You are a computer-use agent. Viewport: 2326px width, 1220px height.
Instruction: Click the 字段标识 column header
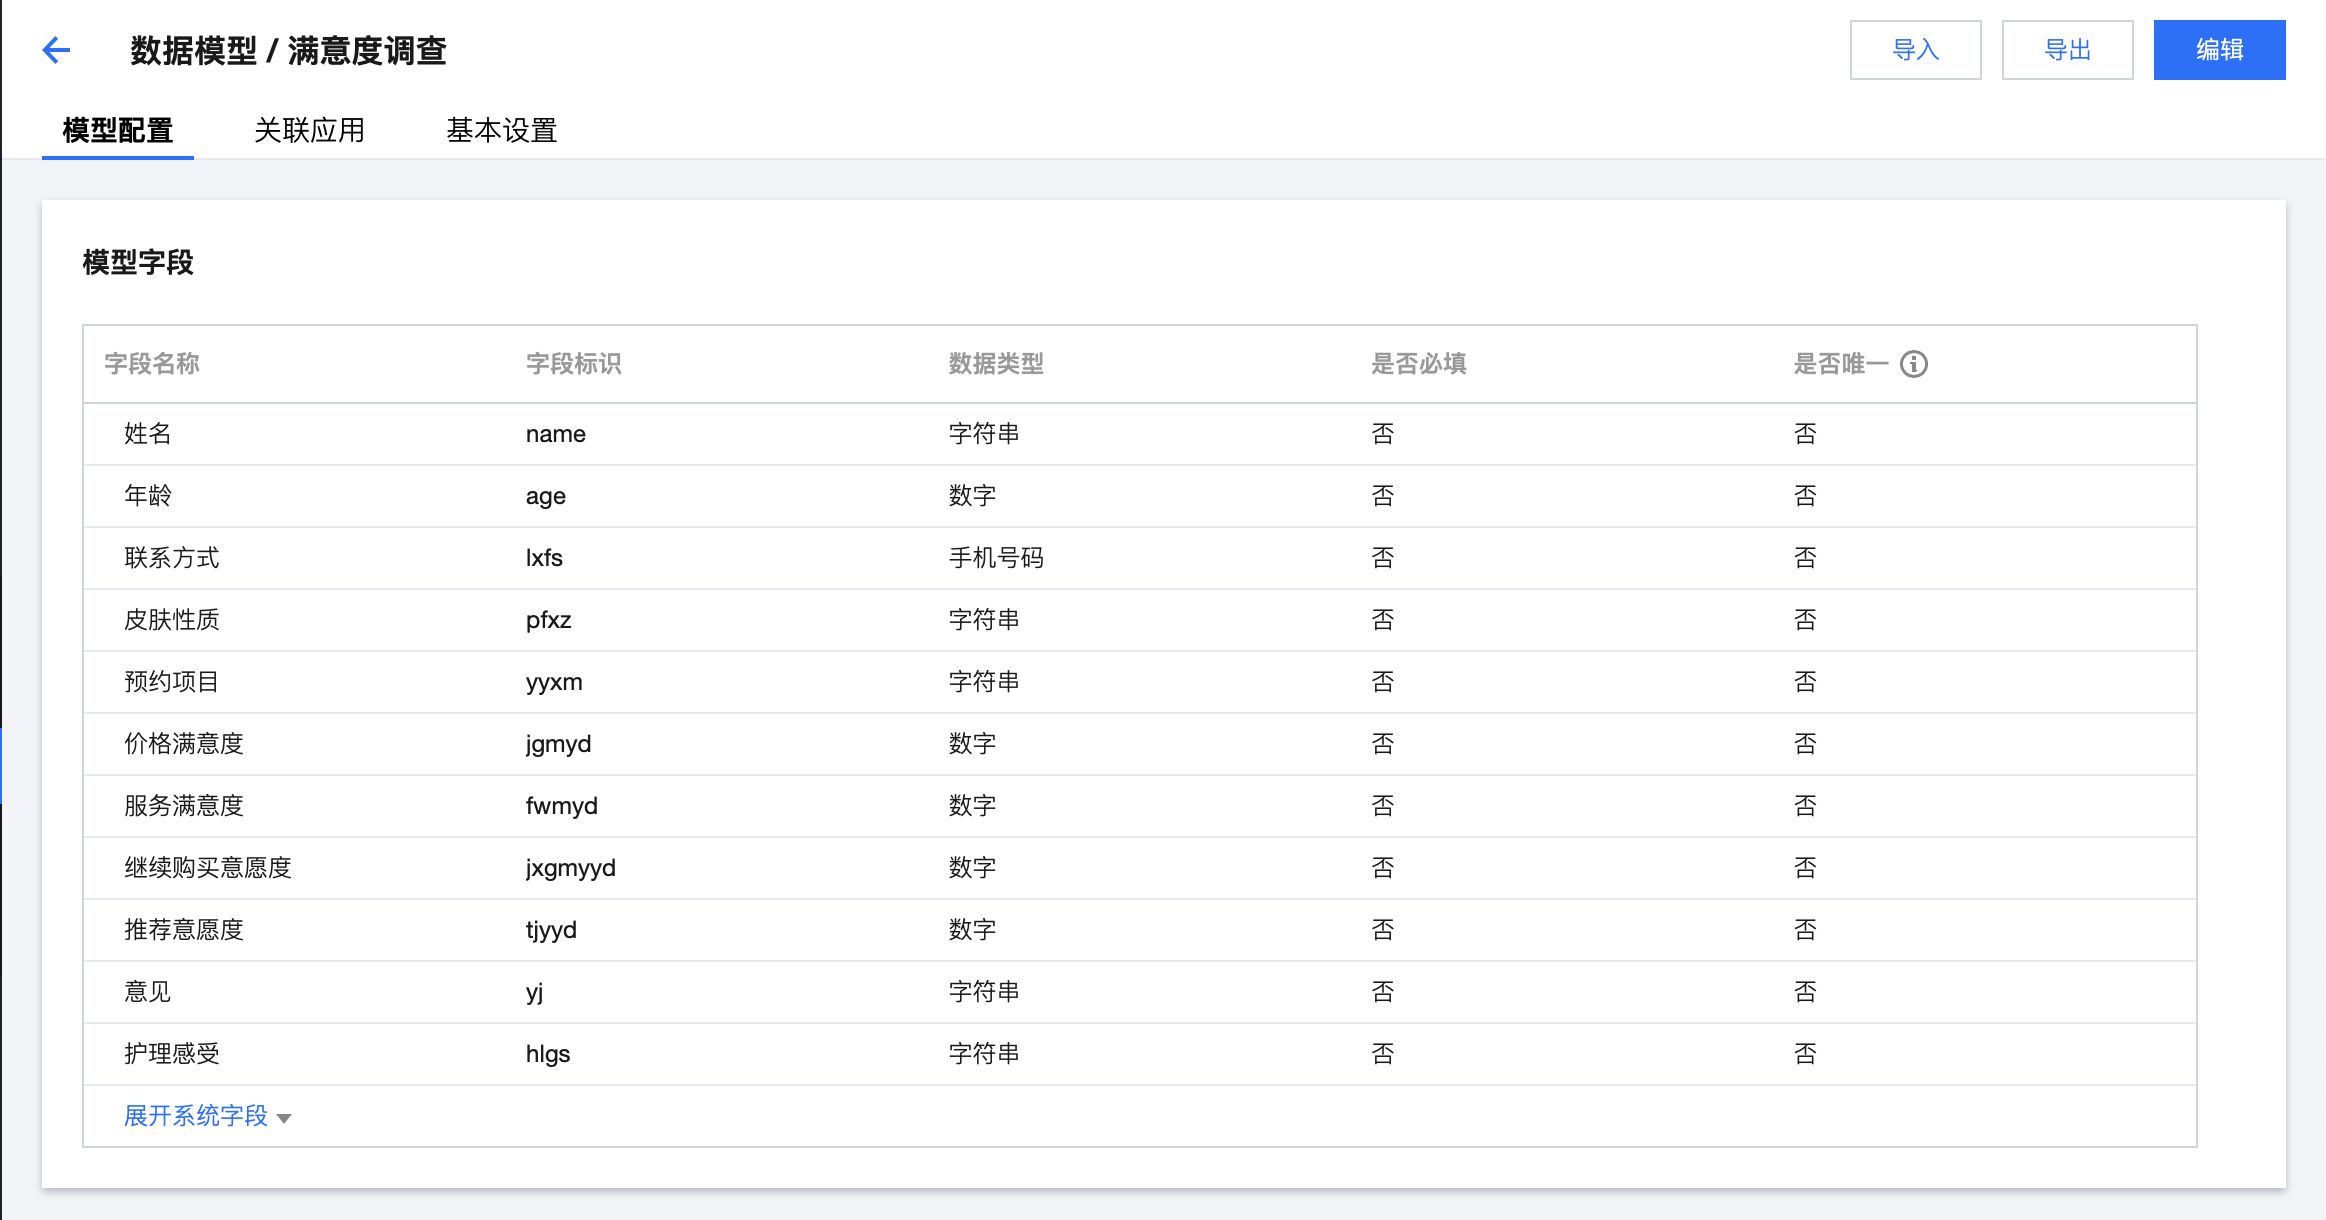[x=573, y=364]
